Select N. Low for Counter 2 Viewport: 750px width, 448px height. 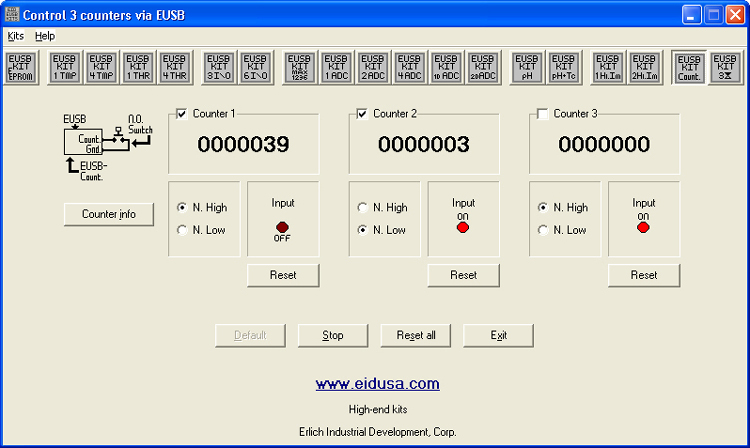pyautogui.click(x=381, y=230)
